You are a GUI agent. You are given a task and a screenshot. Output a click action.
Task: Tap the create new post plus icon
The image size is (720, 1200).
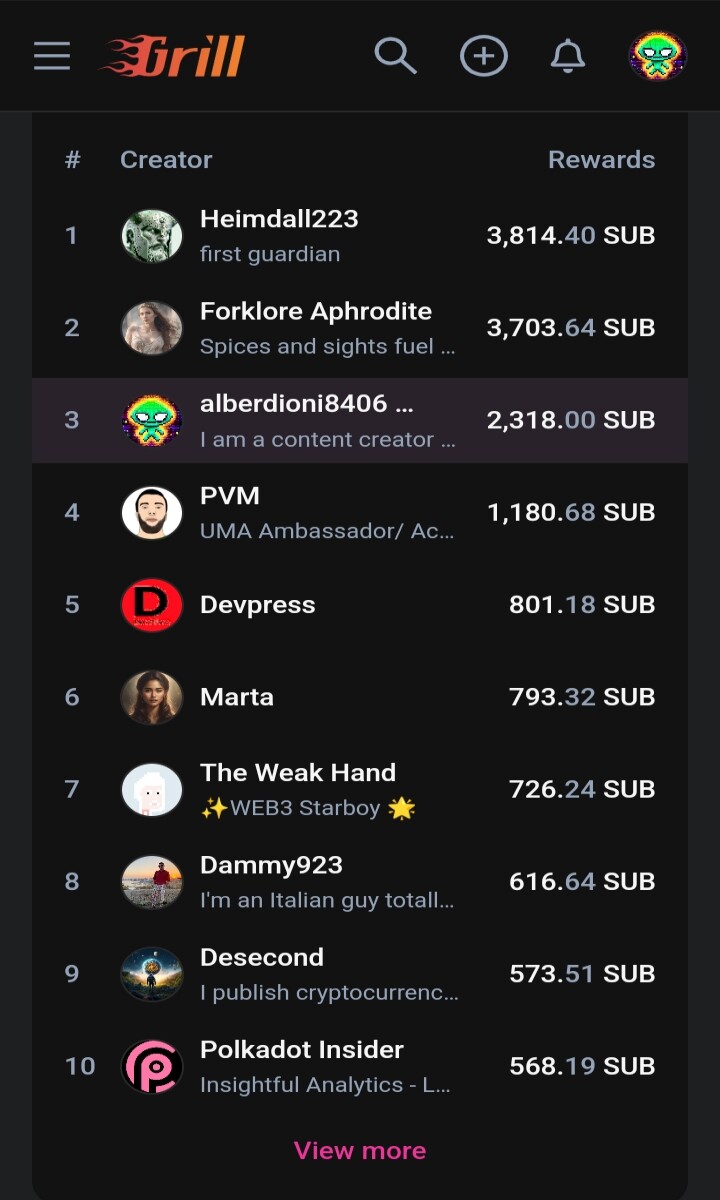tap(483, 56)
